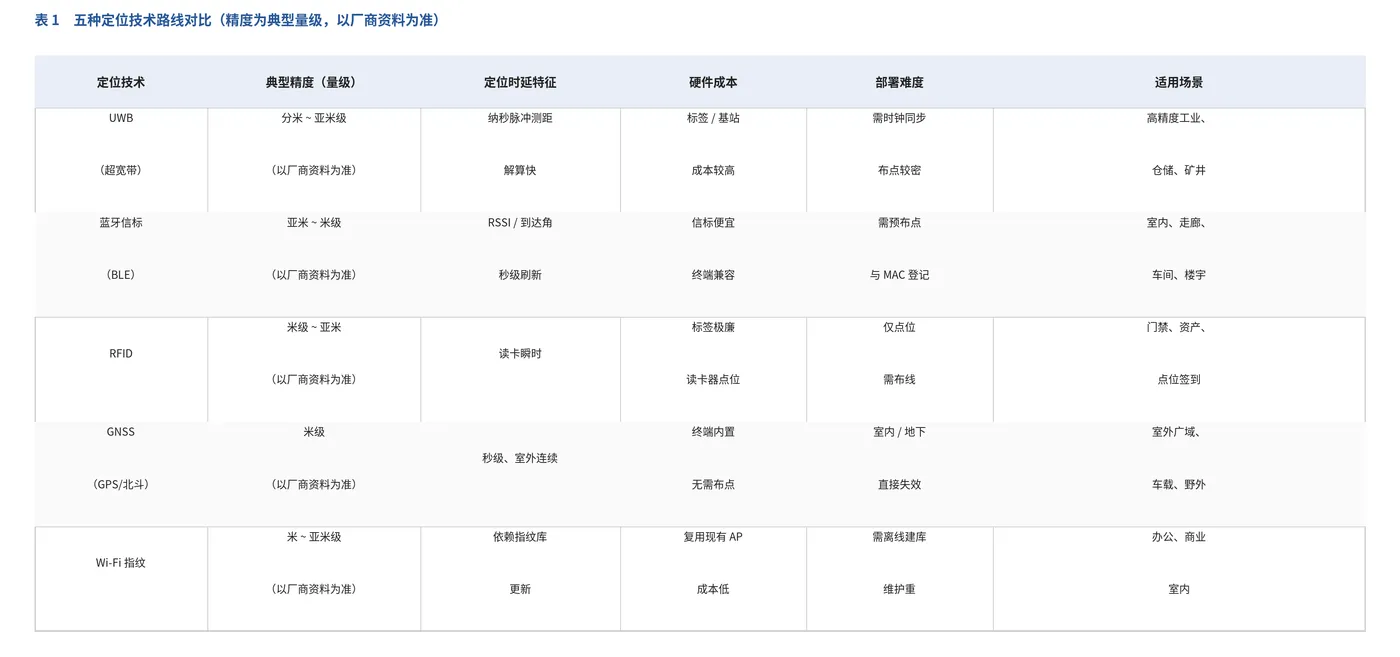
Task: Select the 标签极廉 text
Action: tap(713, 327)
